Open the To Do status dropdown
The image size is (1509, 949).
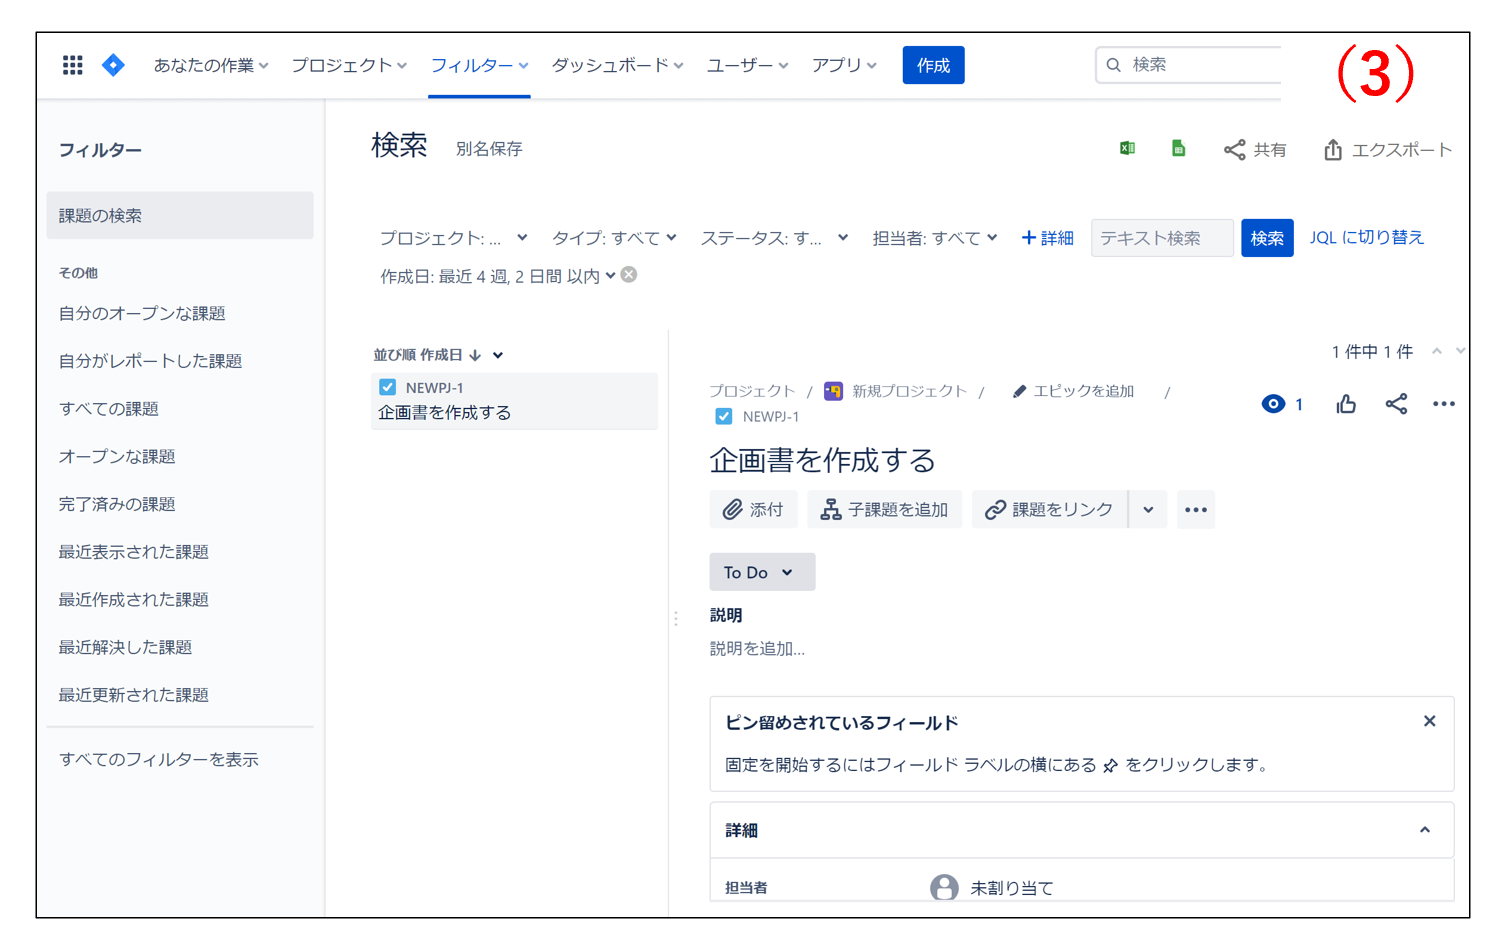coord(762,572)
